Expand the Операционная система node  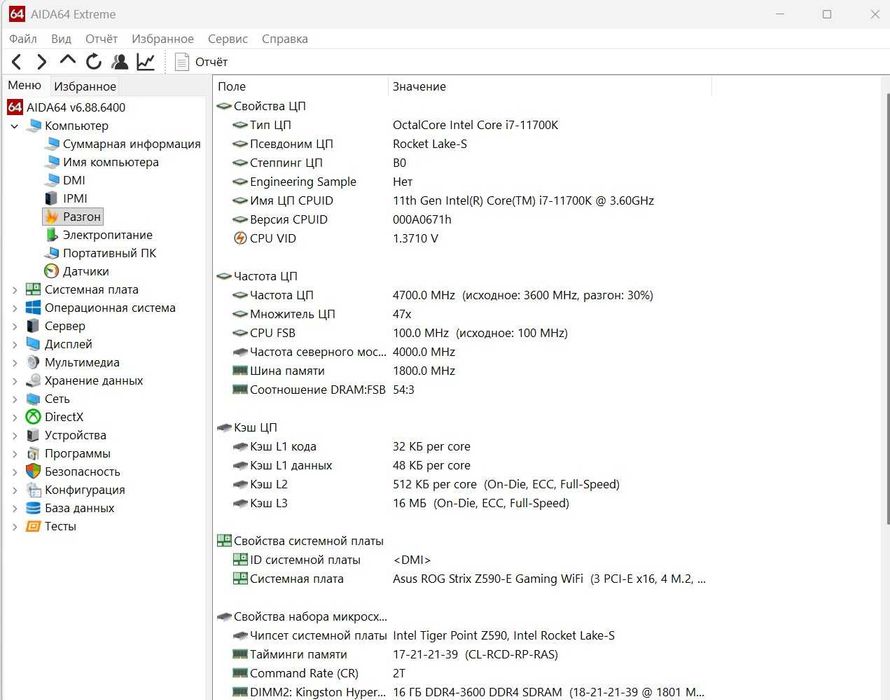pyautogui.click(x=15, y=308)
